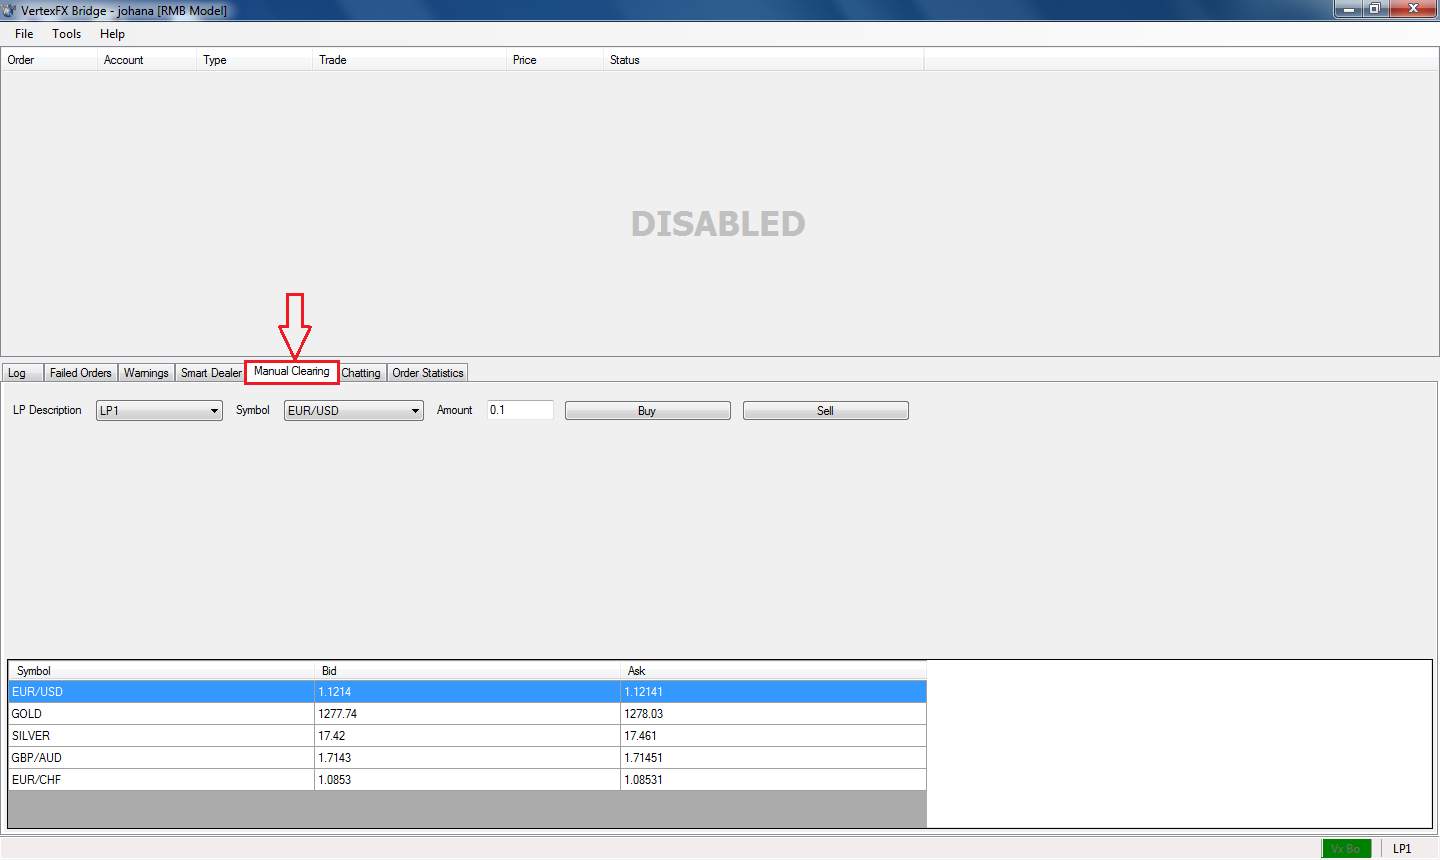Go to the Chatting tab
This screenshot has width=1440, height=860.
point(361,373)
